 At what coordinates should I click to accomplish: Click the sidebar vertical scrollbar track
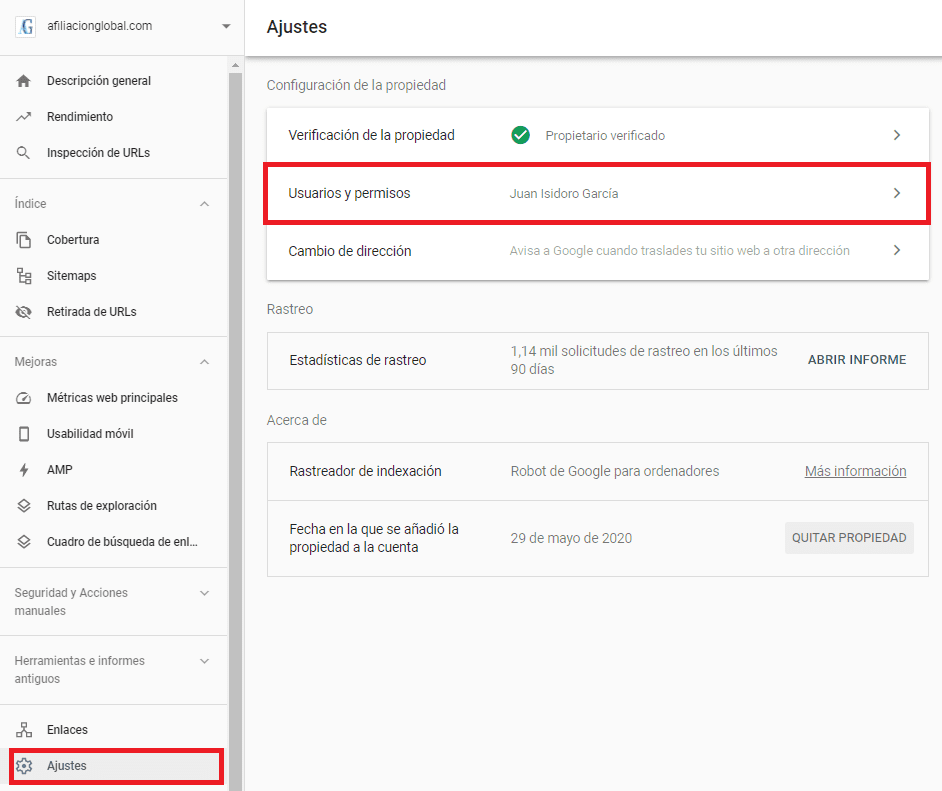pos(236,431)
